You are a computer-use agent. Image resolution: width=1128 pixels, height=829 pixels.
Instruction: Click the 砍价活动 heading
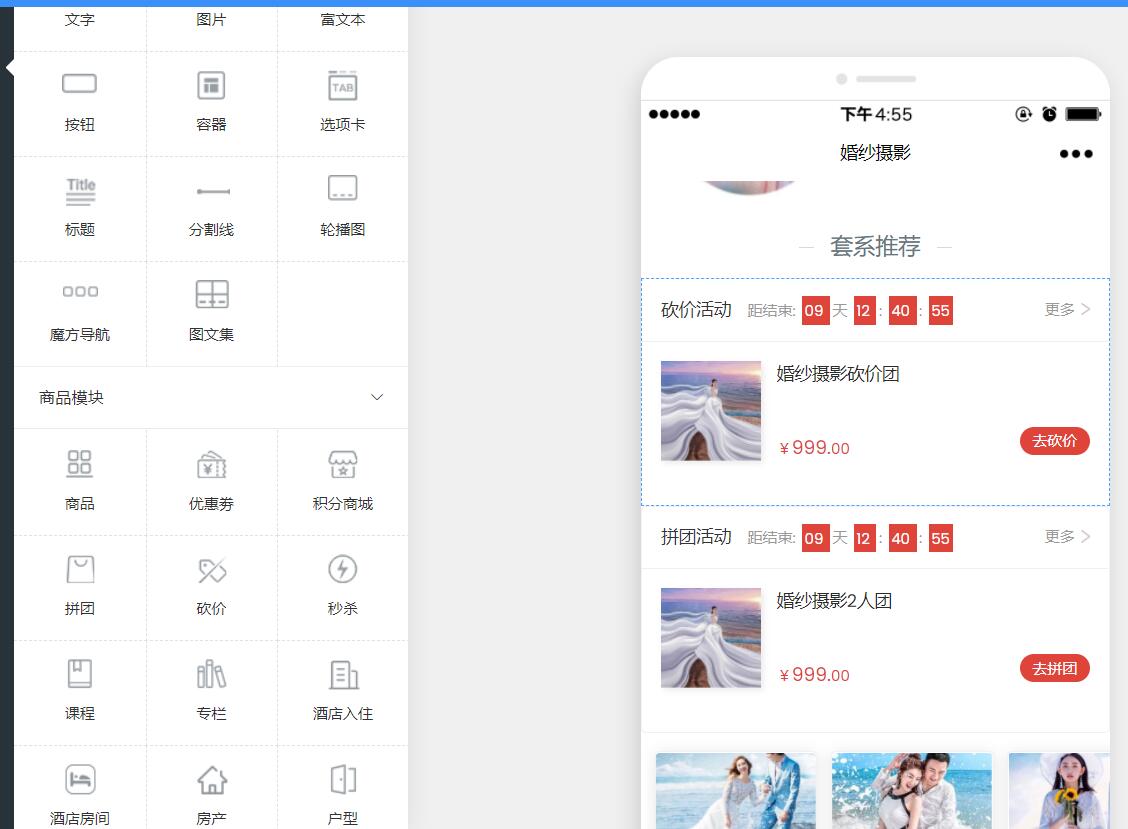(x=696, y=309)
